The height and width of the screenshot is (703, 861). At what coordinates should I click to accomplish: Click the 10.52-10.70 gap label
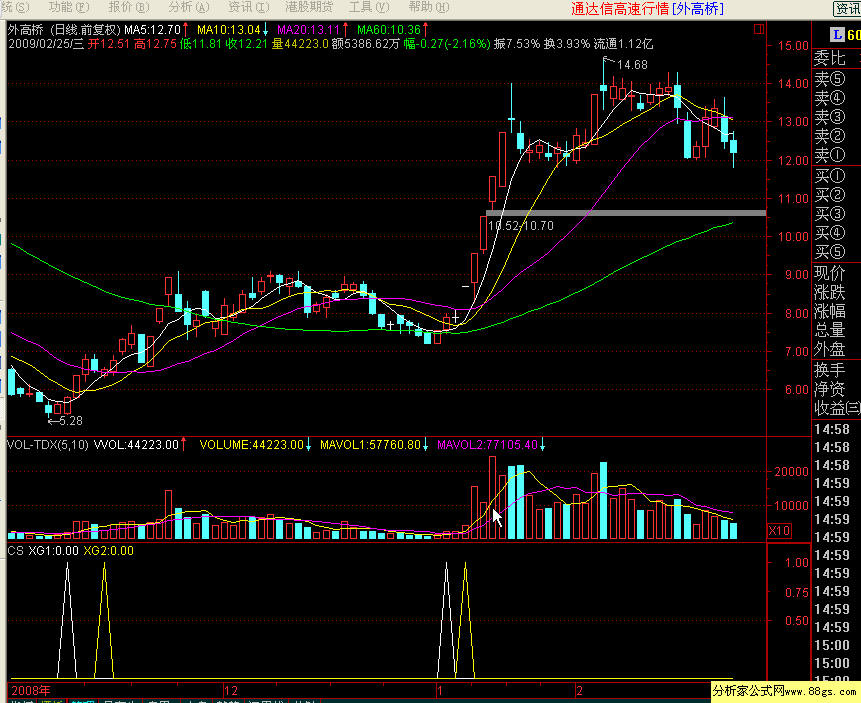[521, 225]
